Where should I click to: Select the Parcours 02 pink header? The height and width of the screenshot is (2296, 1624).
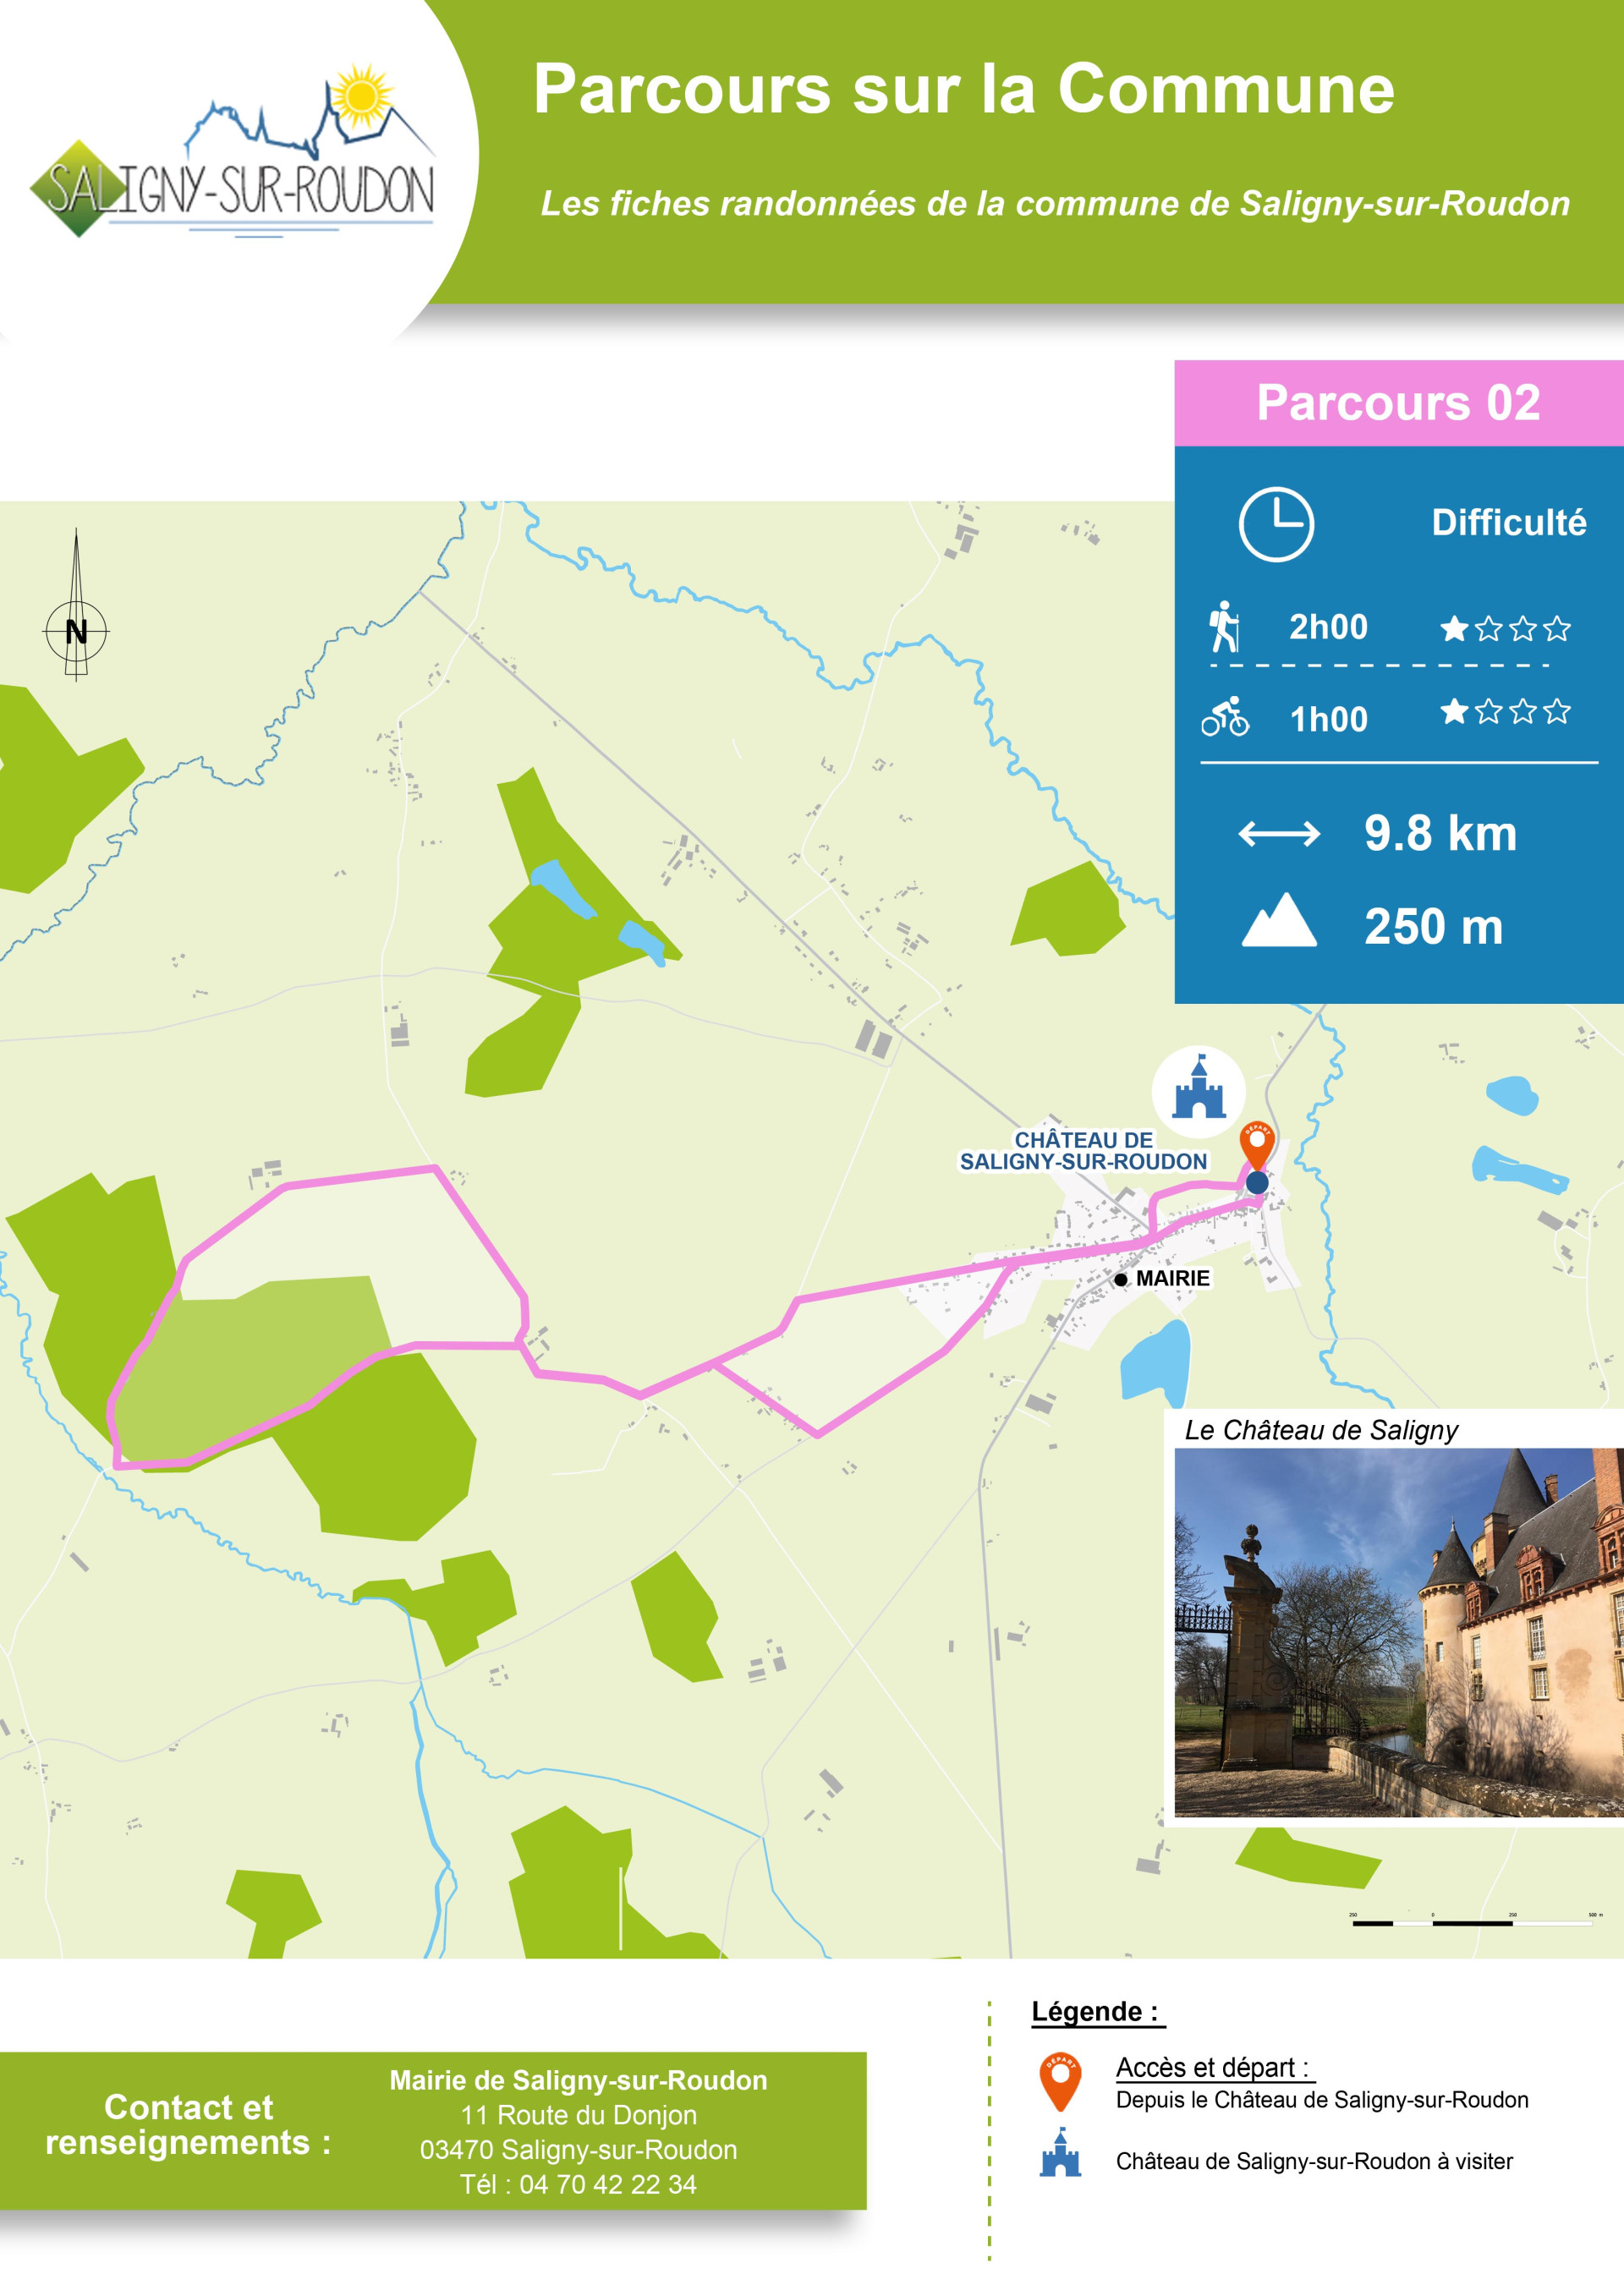(x=1398, y=403)
